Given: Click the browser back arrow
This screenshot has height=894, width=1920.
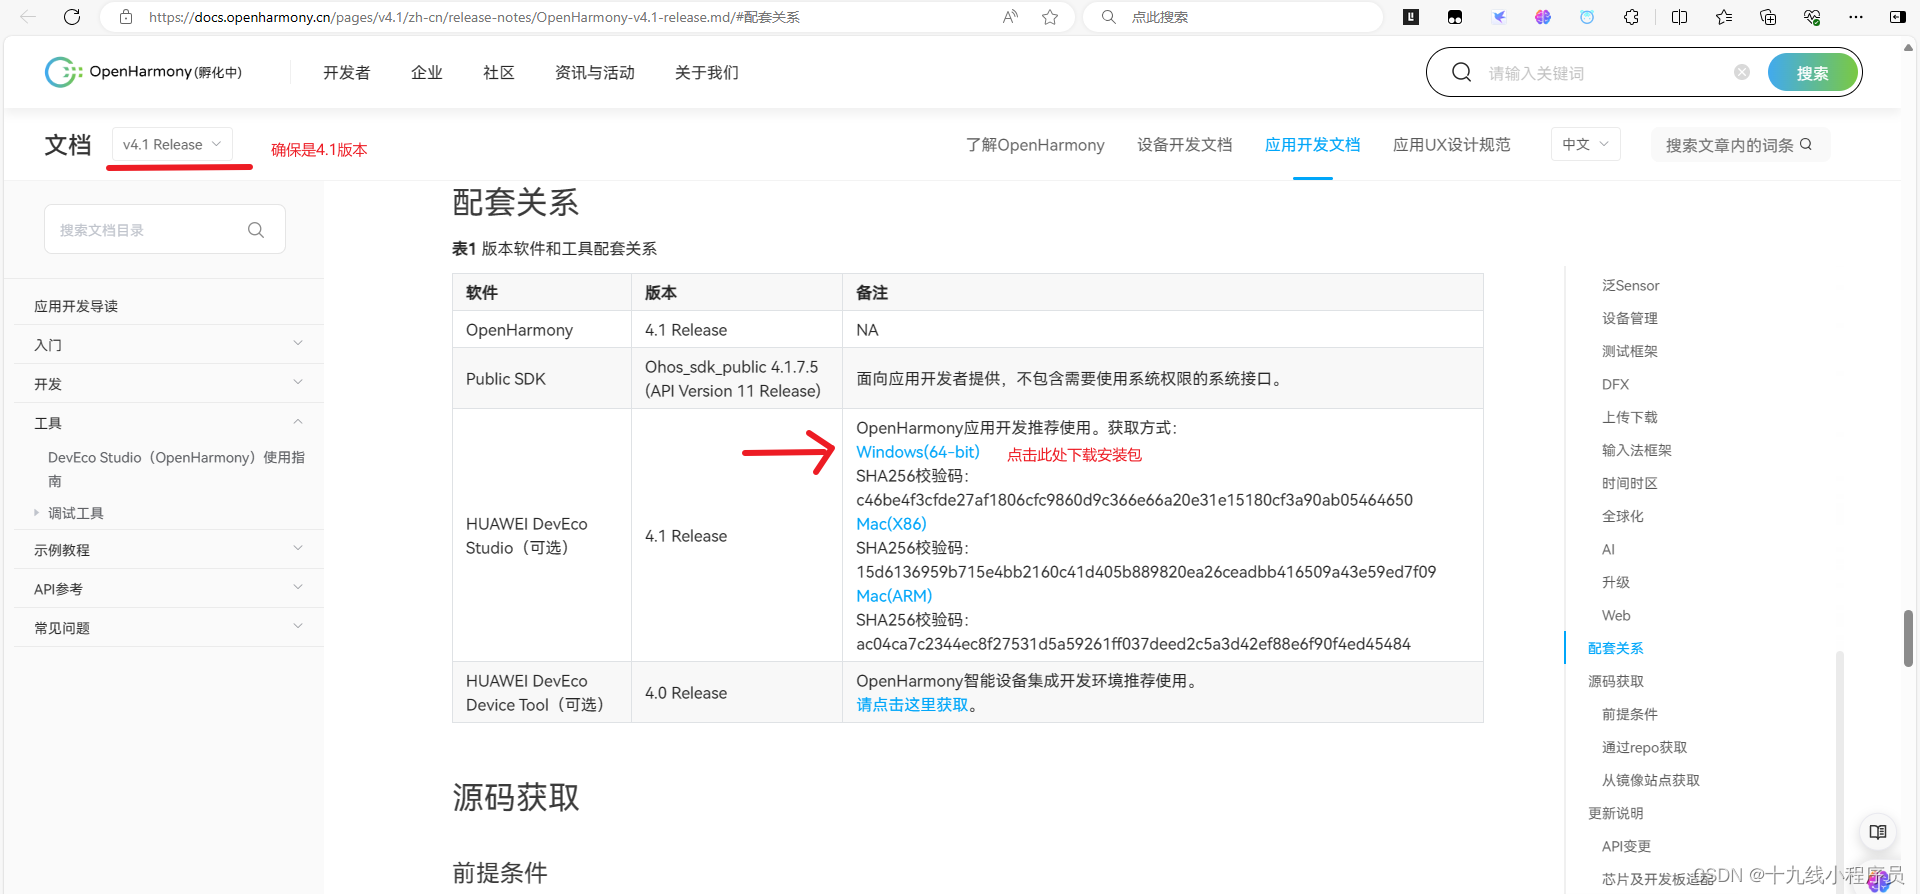Looking at the screenshot, I should [28, 17].
